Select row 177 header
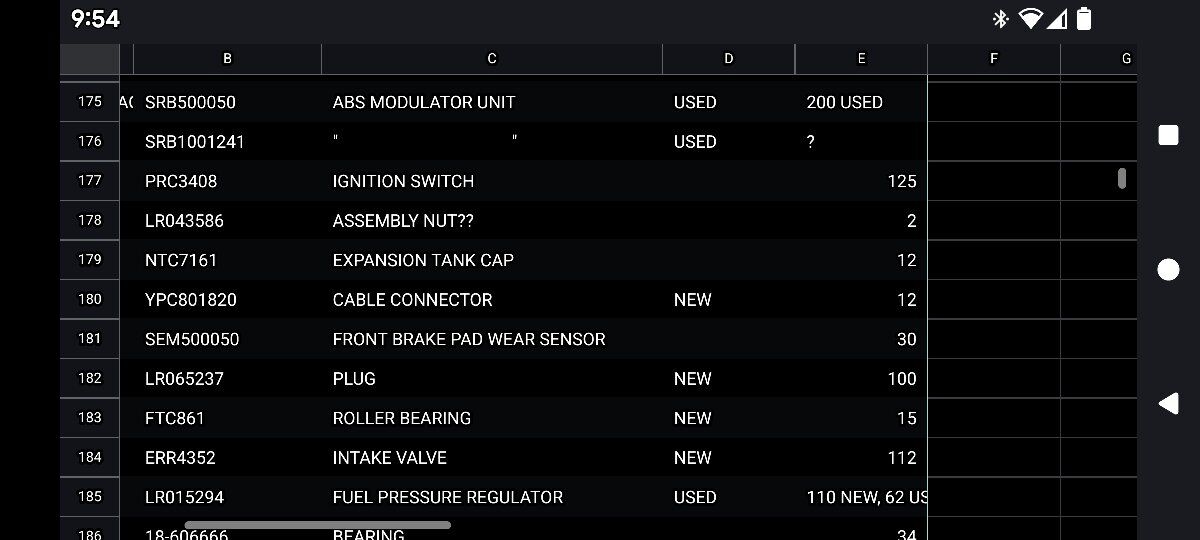This screenshot has width=1200, height=540. point(90,181)
